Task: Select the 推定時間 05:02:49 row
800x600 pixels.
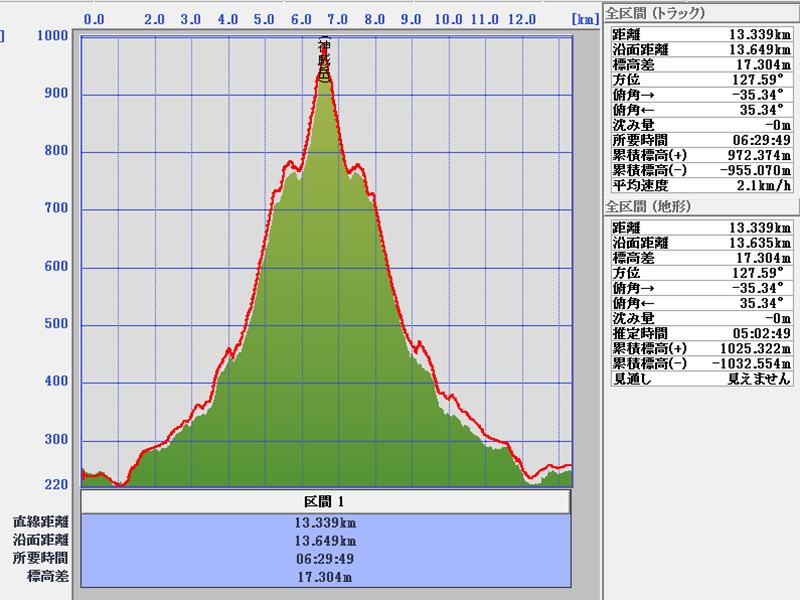Action: (x=700, y=333)
